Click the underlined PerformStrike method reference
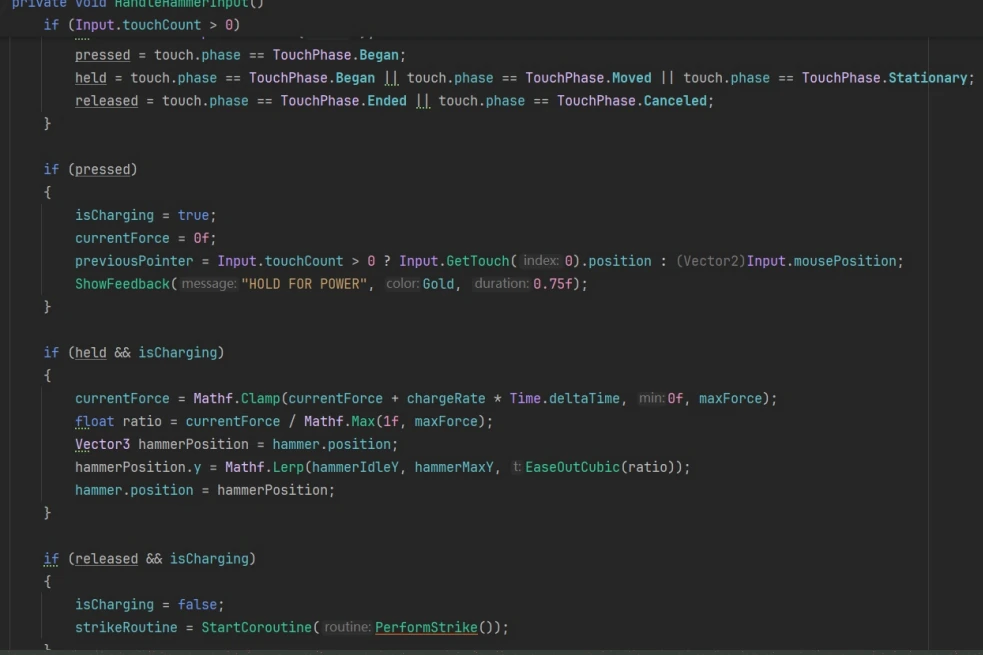 (426, 627)
